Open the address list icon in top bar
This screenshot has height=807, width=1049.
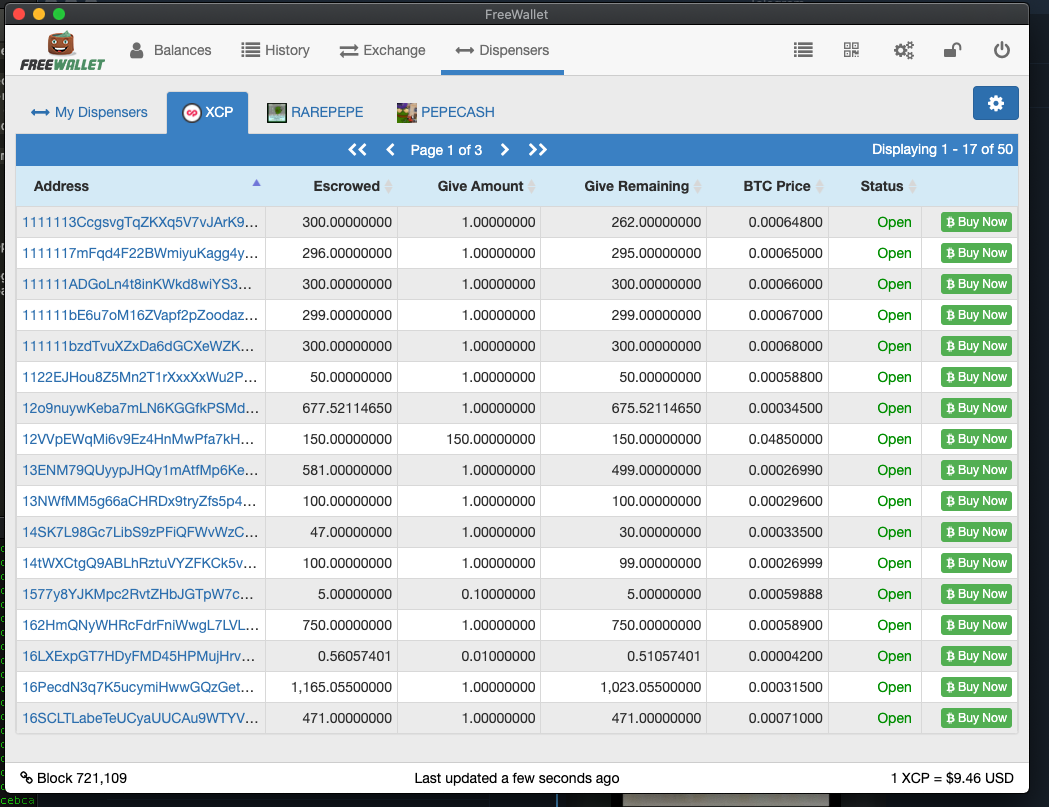(x=803, y=50)
